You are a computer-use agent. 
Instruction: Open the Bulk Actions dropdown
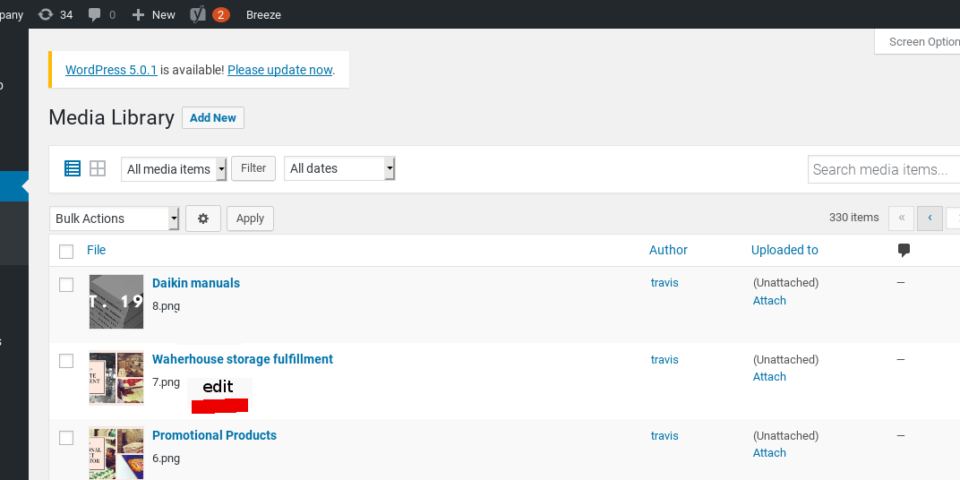tap(114, 218)
